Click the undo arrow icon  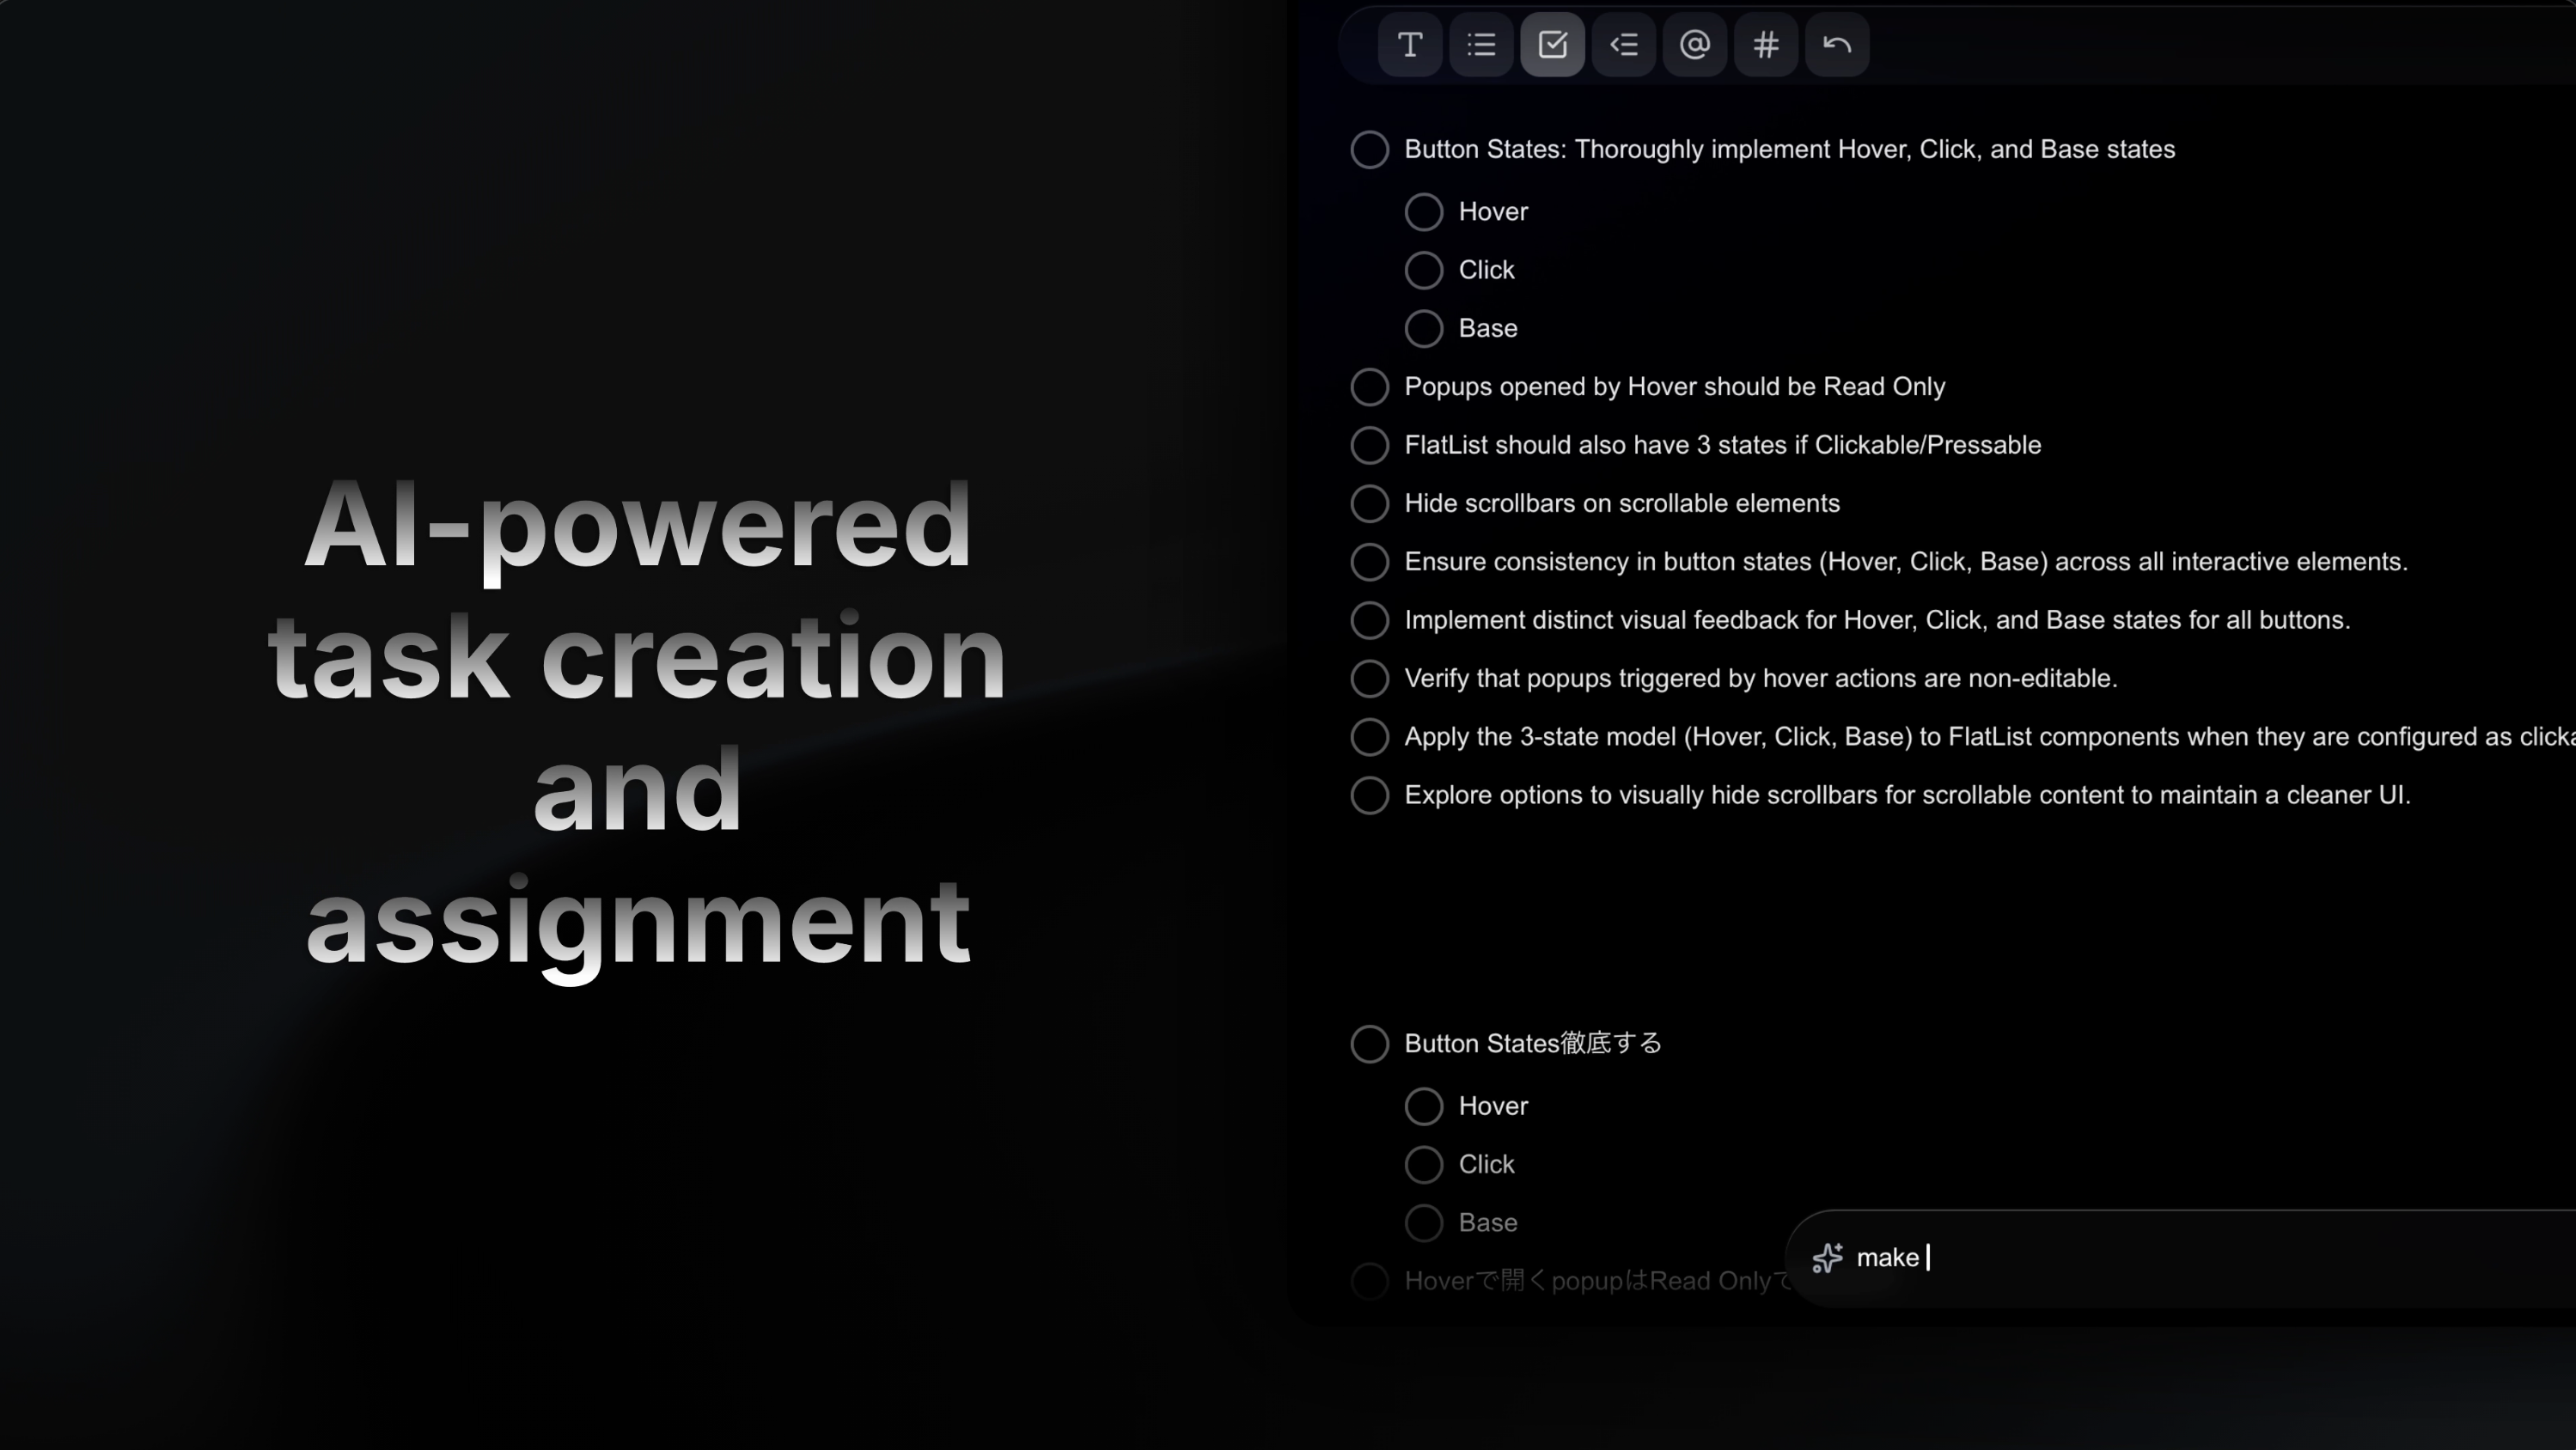[1836, 45]
